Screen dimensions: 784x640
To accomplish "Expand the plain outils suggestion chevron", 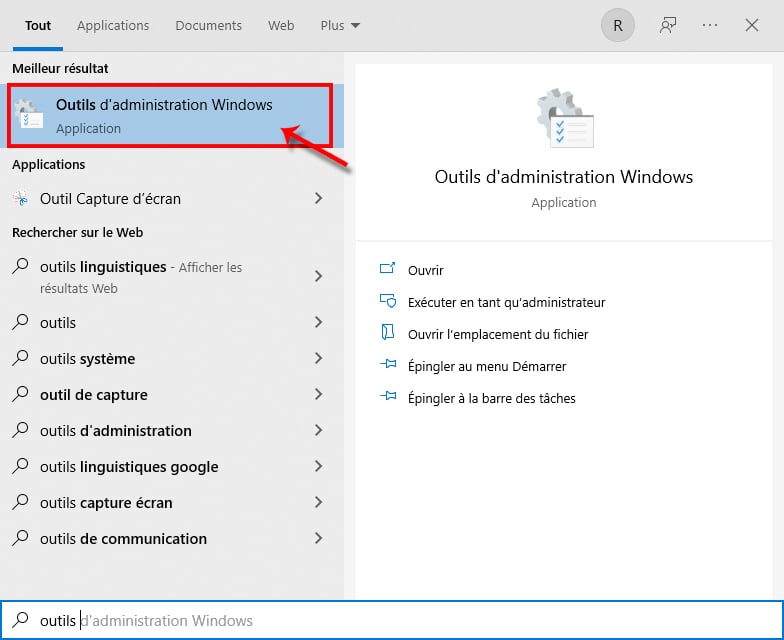I will [318, 322].
